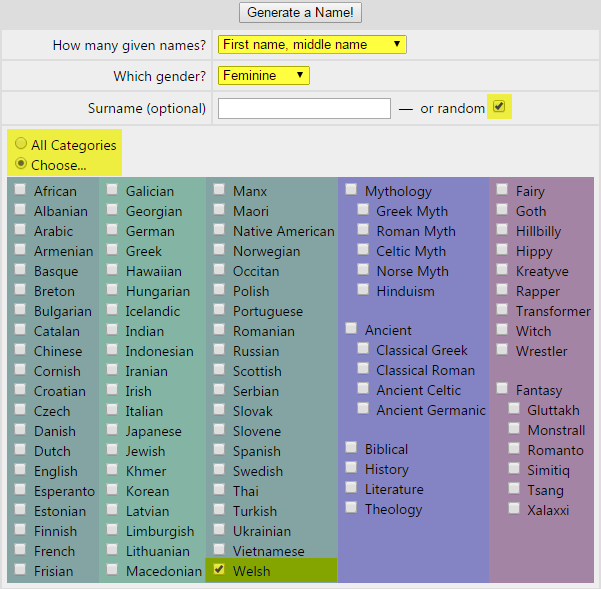Open the gender dropdown set to Feminine

pos(264,75)
